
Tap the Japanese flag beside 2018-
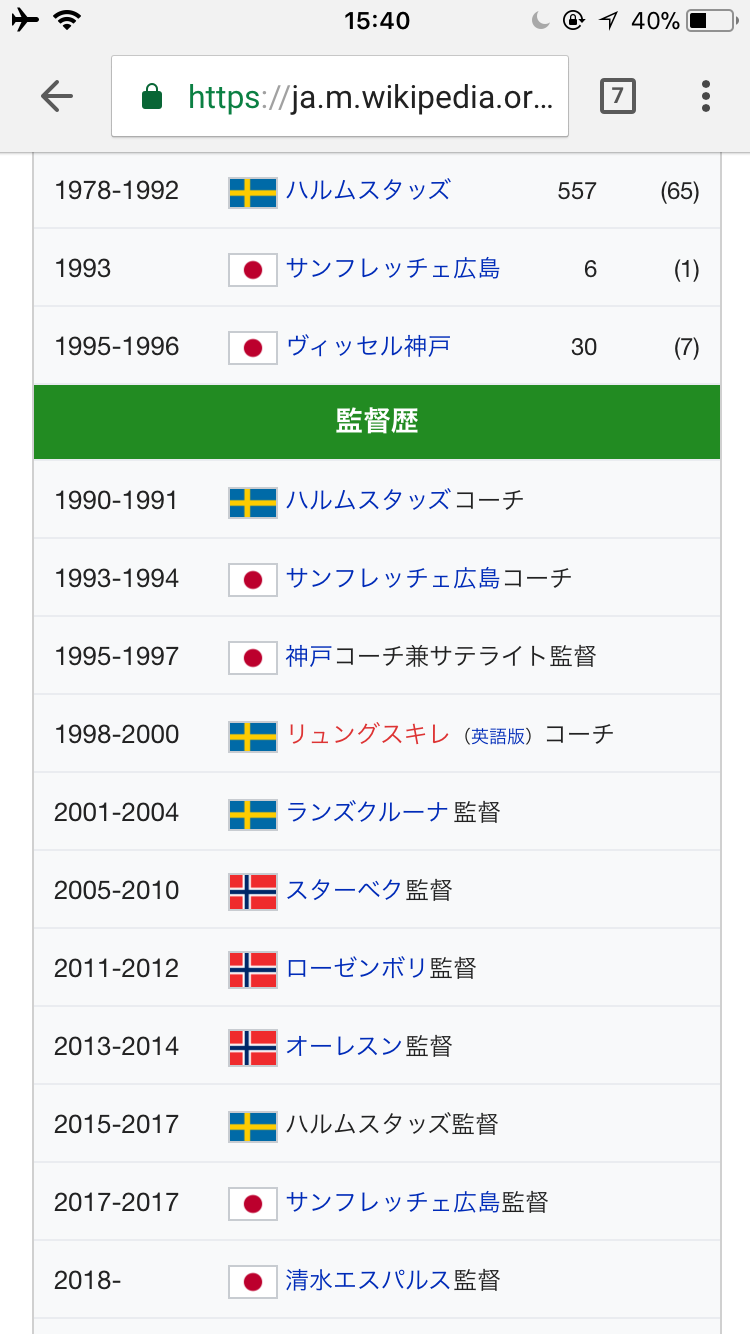[253, 1281]
